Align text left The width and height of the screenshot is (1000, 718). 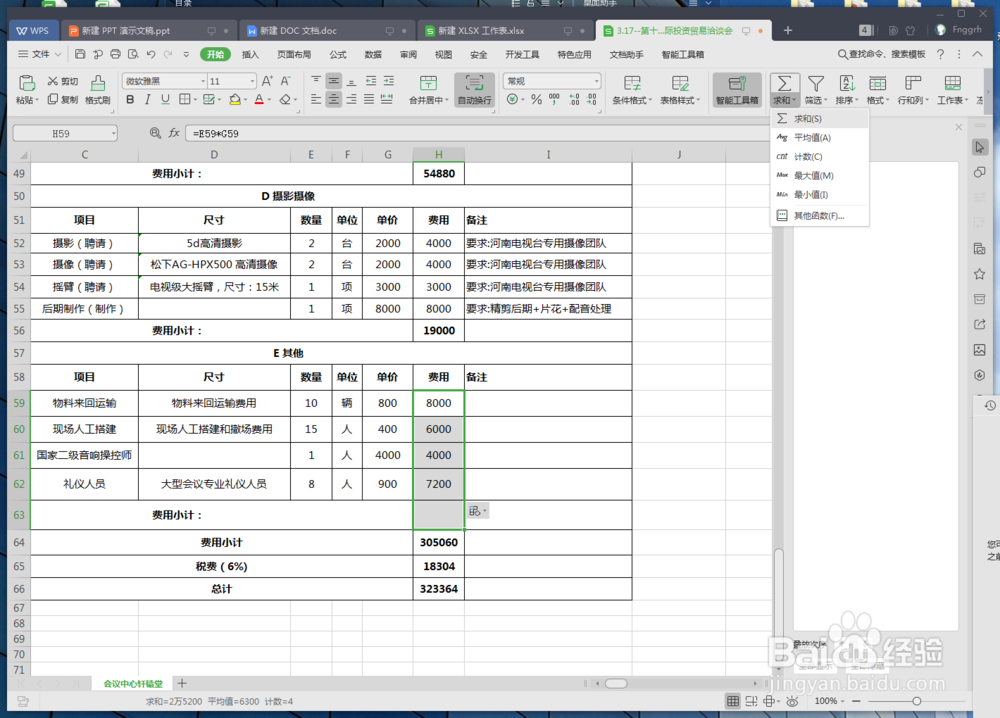pyautogui.click(x=316, y=99)
